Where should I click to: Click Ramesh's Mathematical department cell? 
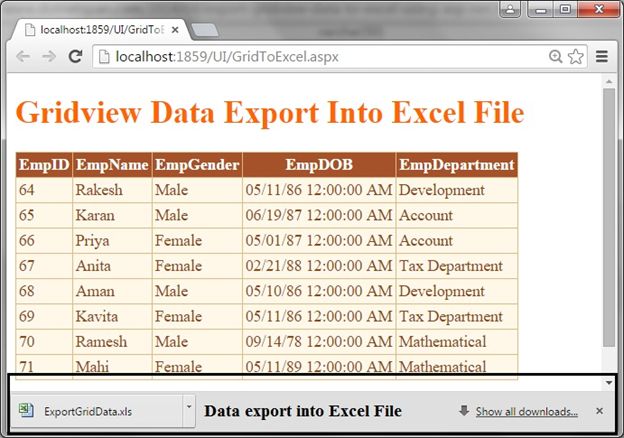click(457, 342)
